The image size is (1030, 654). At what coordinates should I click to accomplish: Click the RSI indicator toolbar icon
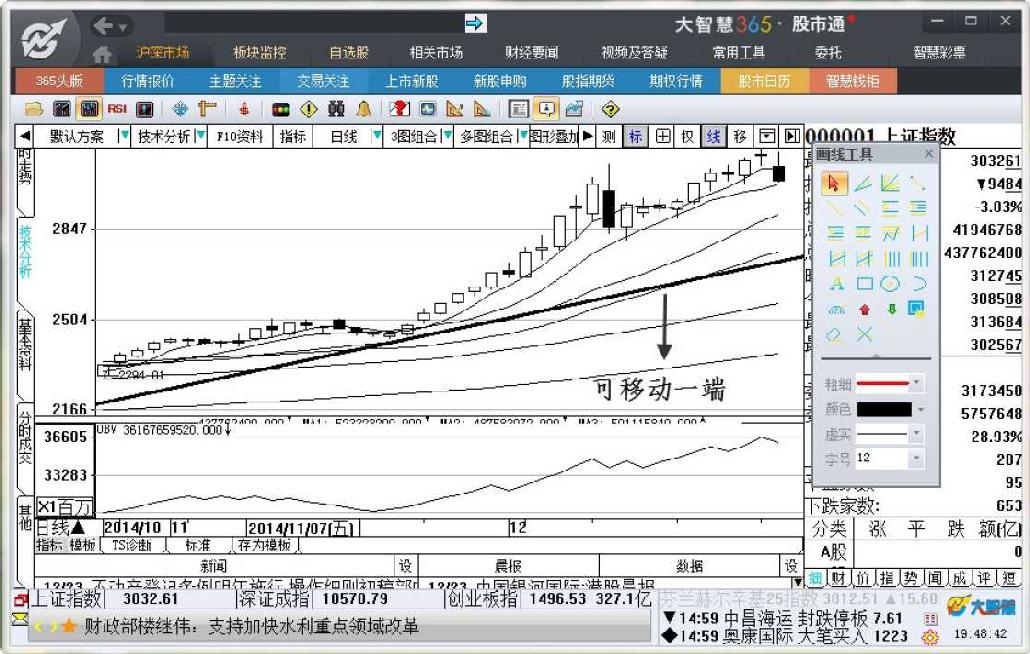click(117, 108)
